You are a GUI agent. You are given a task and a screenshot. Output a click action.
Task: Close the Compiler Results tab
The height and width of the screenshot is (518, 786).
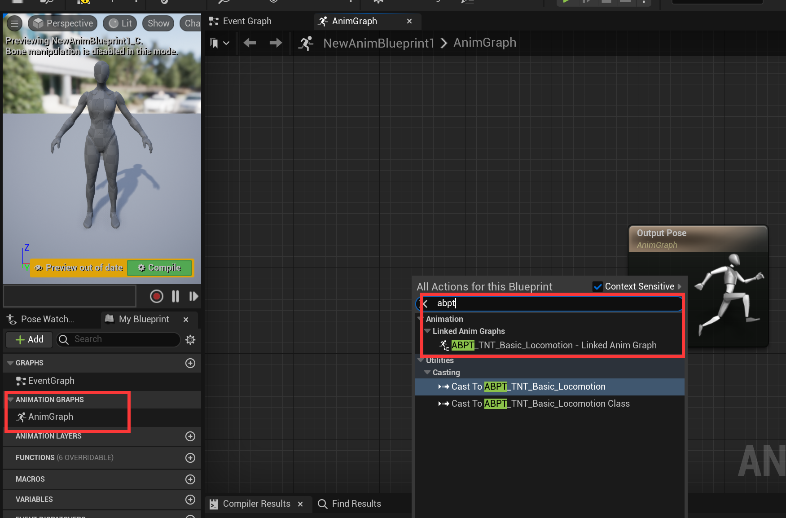(300, 504)
